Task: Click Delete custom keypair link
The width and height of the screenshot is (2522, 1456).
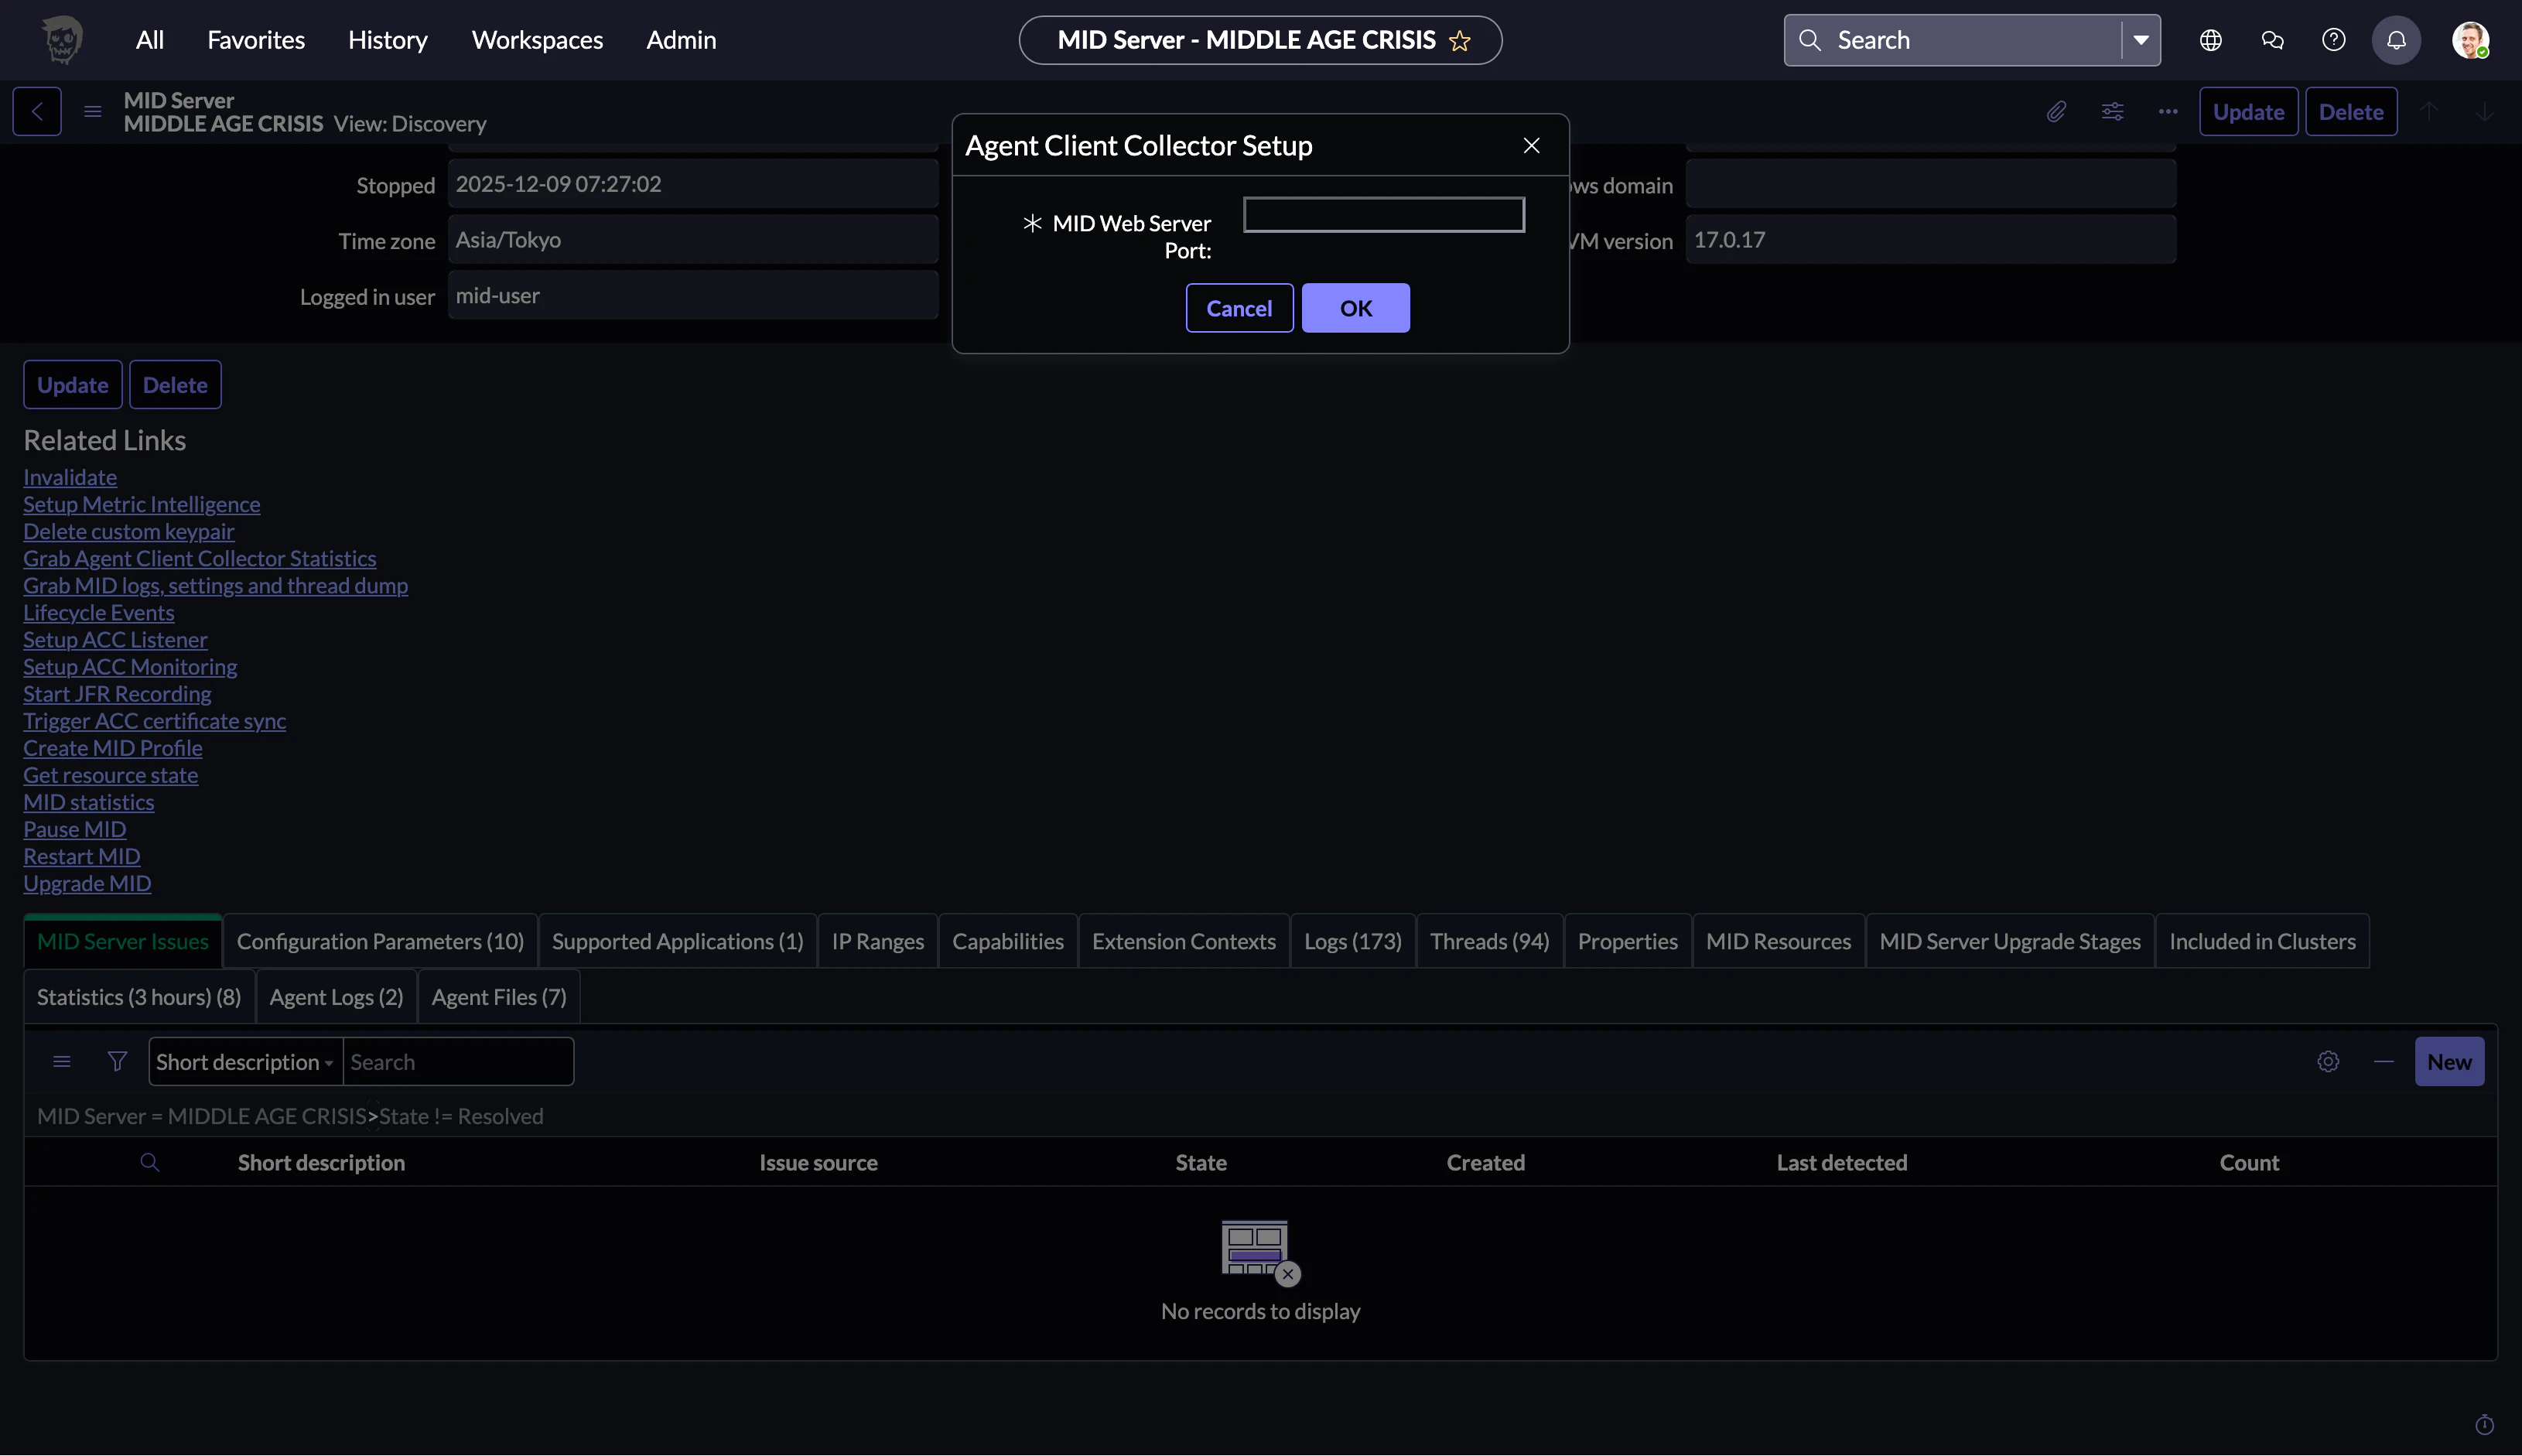Action: 129,531
